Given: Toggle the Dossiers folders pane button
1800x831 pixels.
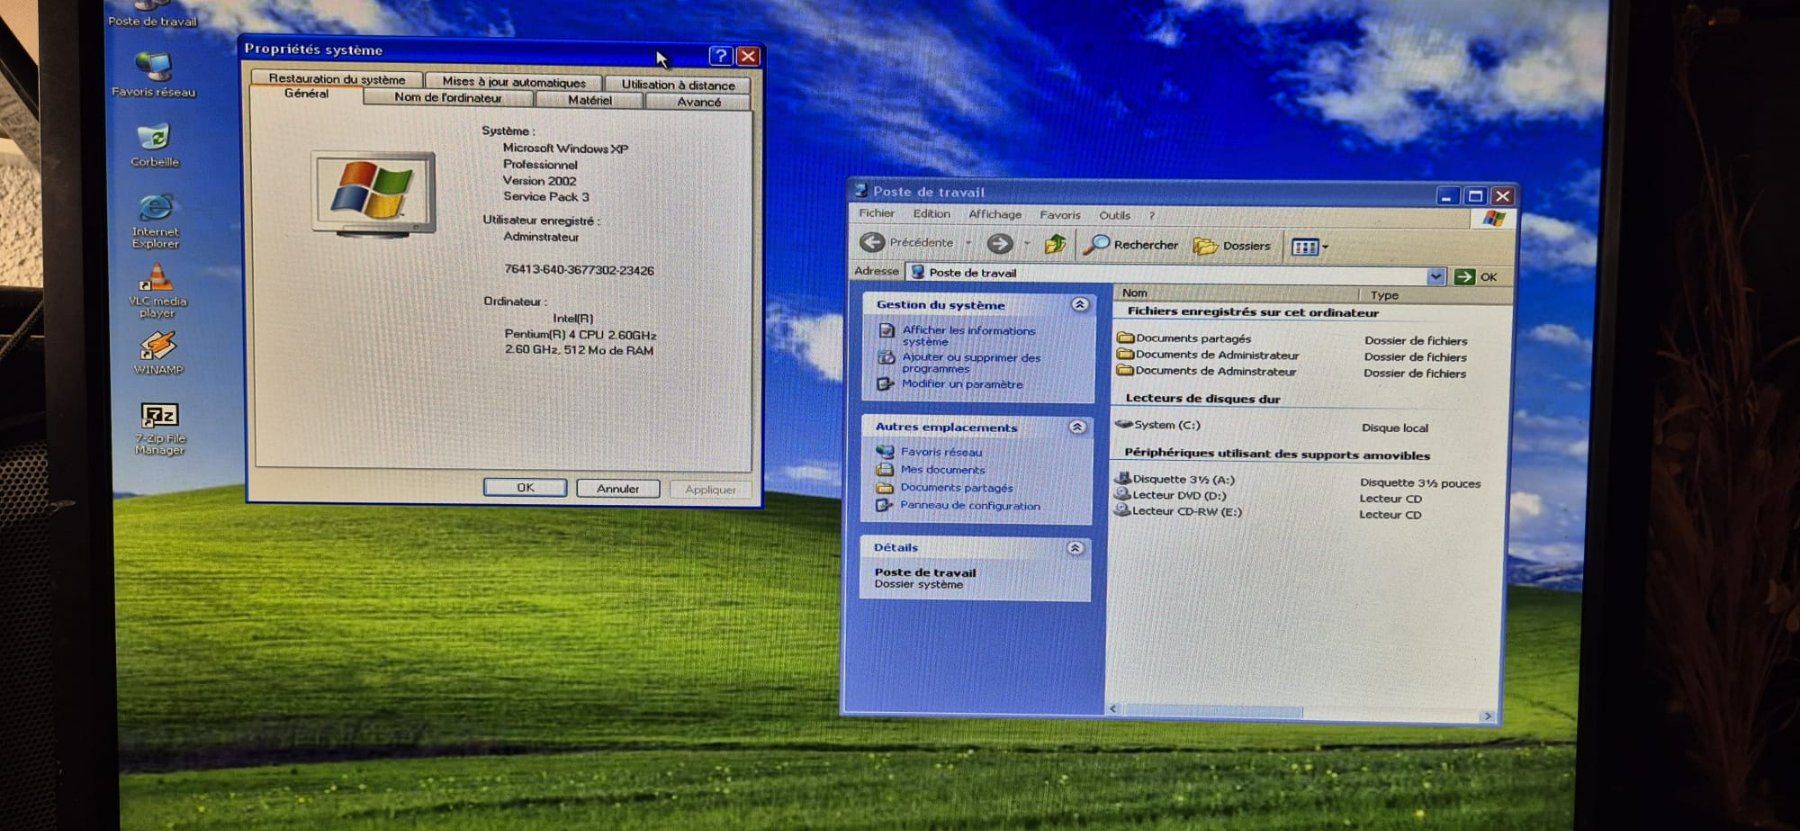Looking at the screenshot, I should coord(1232,246).
